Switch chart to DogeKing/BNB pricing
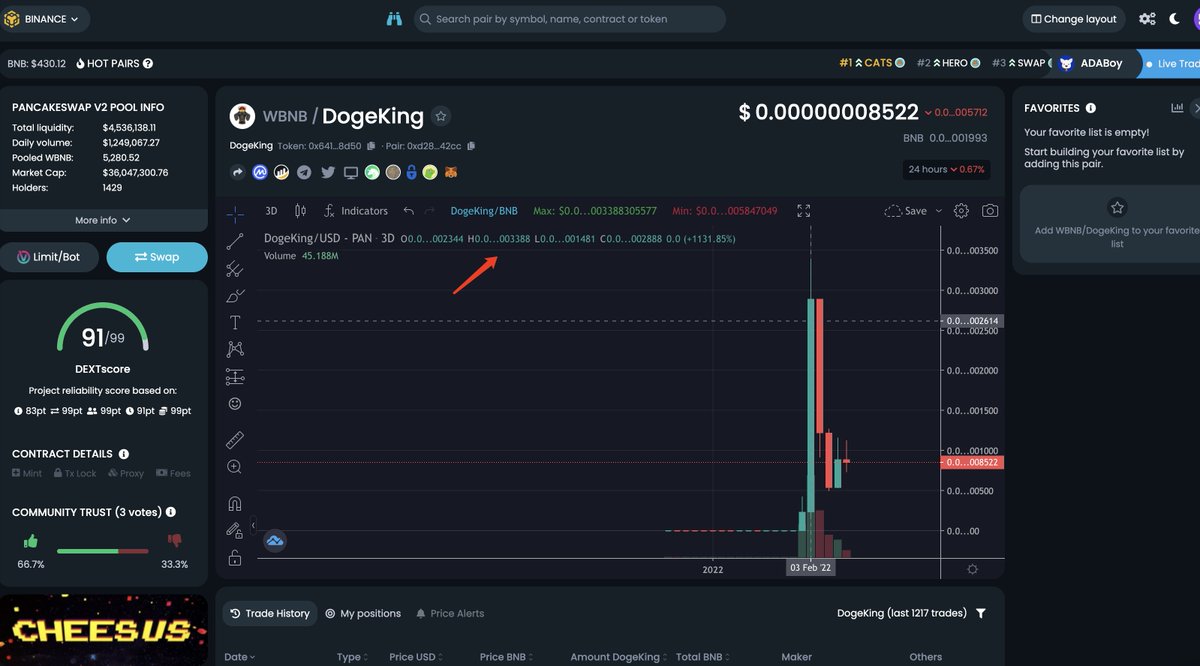This screenshot has width=1200, height=666. 484,211
